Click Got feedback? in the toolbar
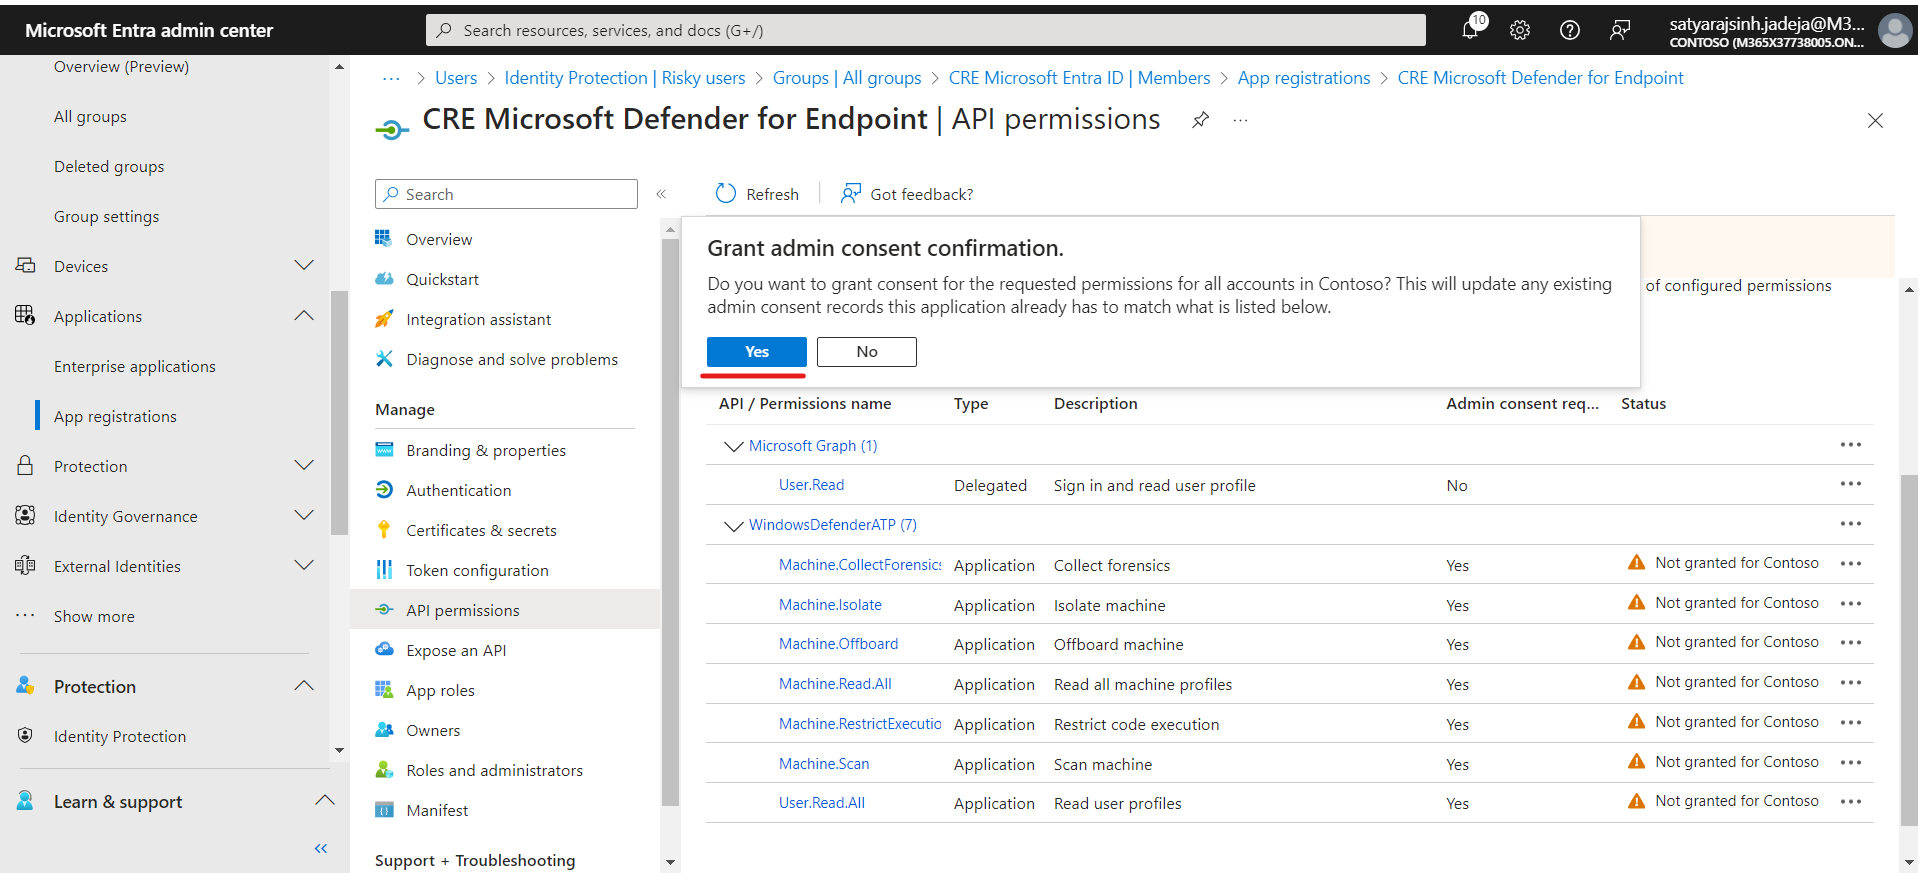This screenshot has height=873, width=1918. (x=907, y=194)
